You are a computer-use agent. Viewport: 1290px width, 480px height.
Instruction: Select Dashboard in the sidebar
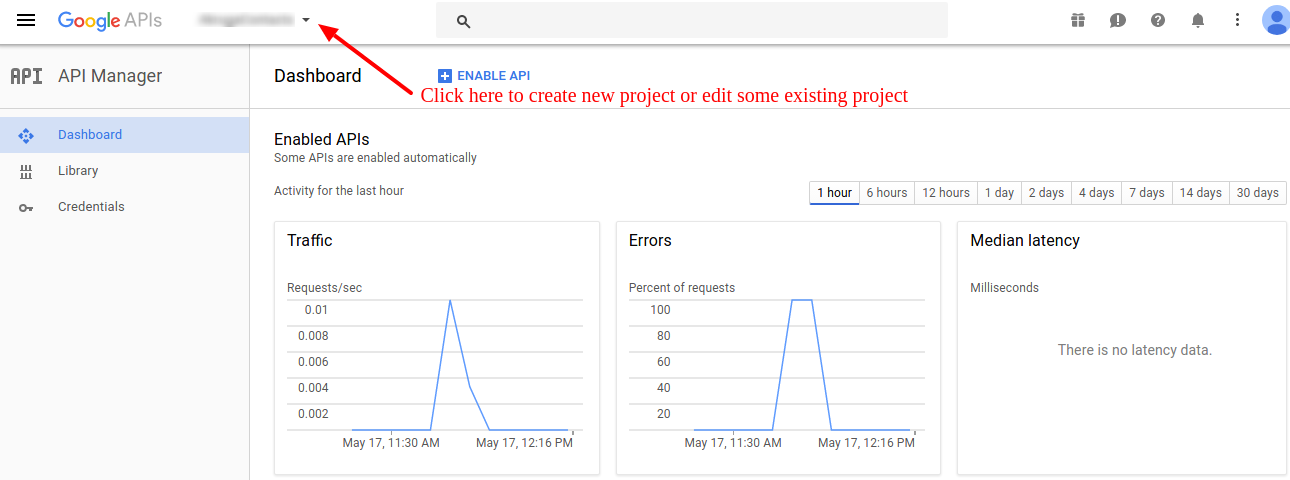[x=90, y=135]
